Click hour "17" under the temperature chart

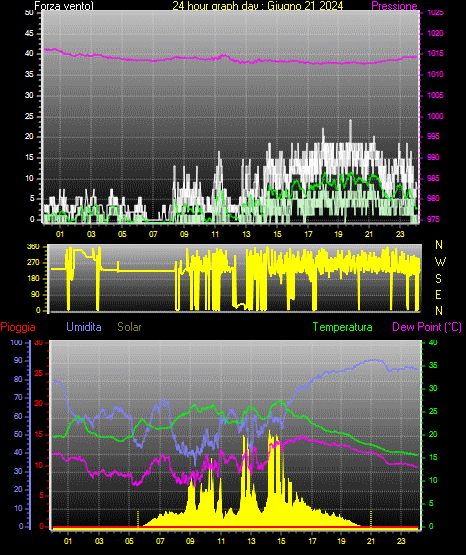pos(312,541)
